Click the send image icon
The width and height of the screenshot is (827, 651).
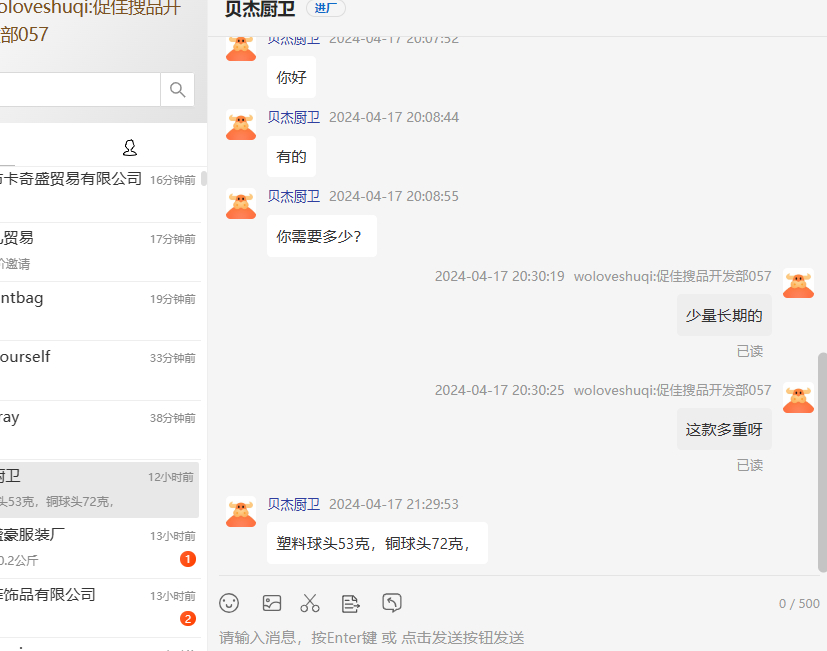pyautogui.click(x=271, y=603)
